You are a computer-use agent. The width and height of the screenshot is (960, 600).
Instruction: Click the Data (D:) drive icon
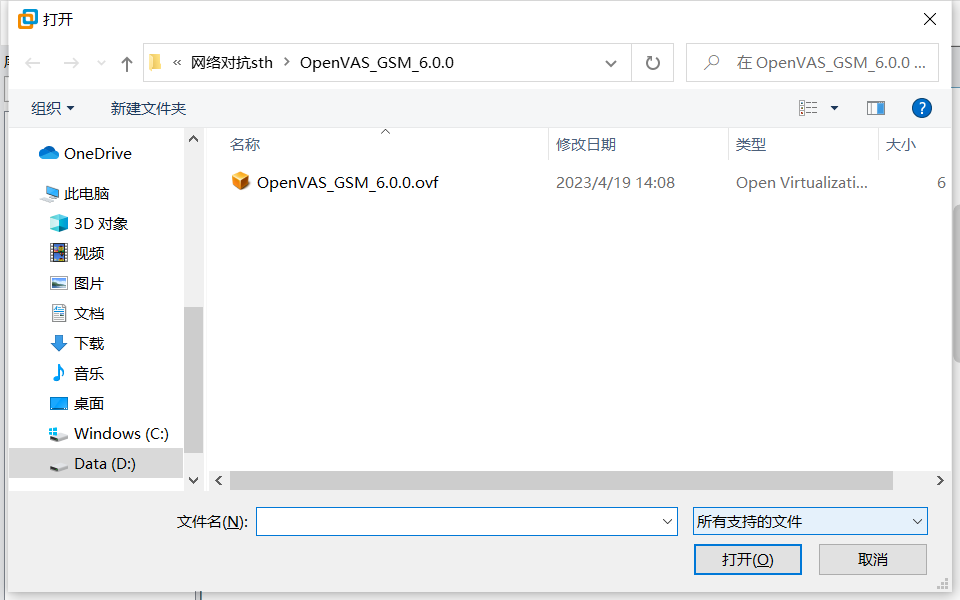(x=59, y=467)
